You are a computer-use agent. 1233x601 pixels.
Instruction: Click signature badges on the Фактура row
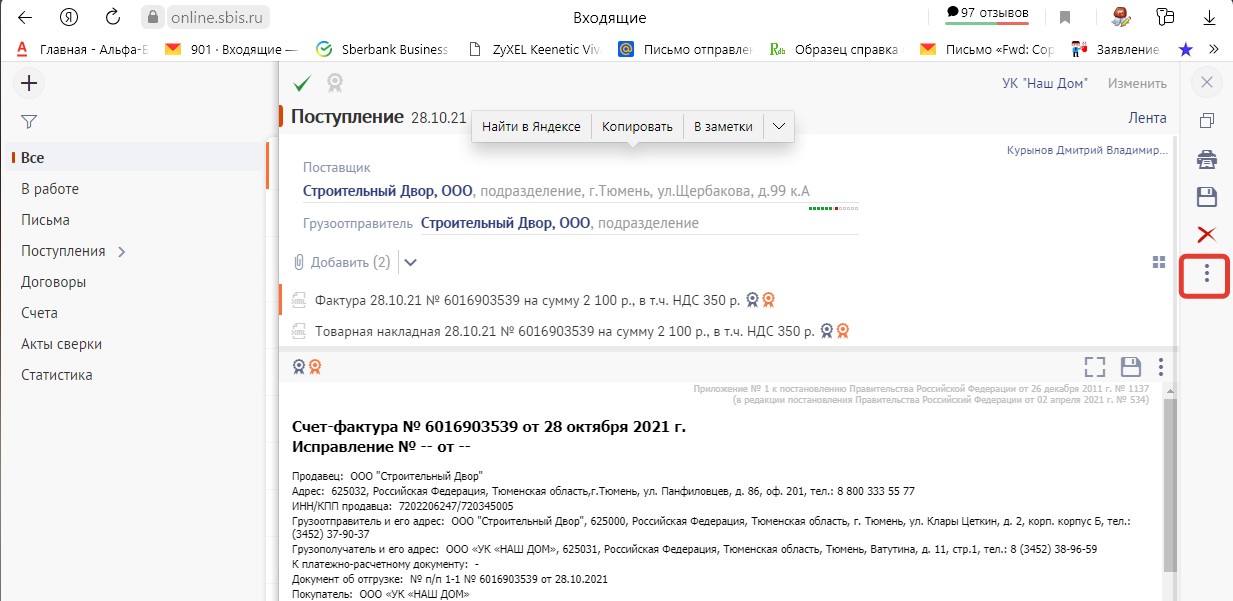click(x=760, y=299)
